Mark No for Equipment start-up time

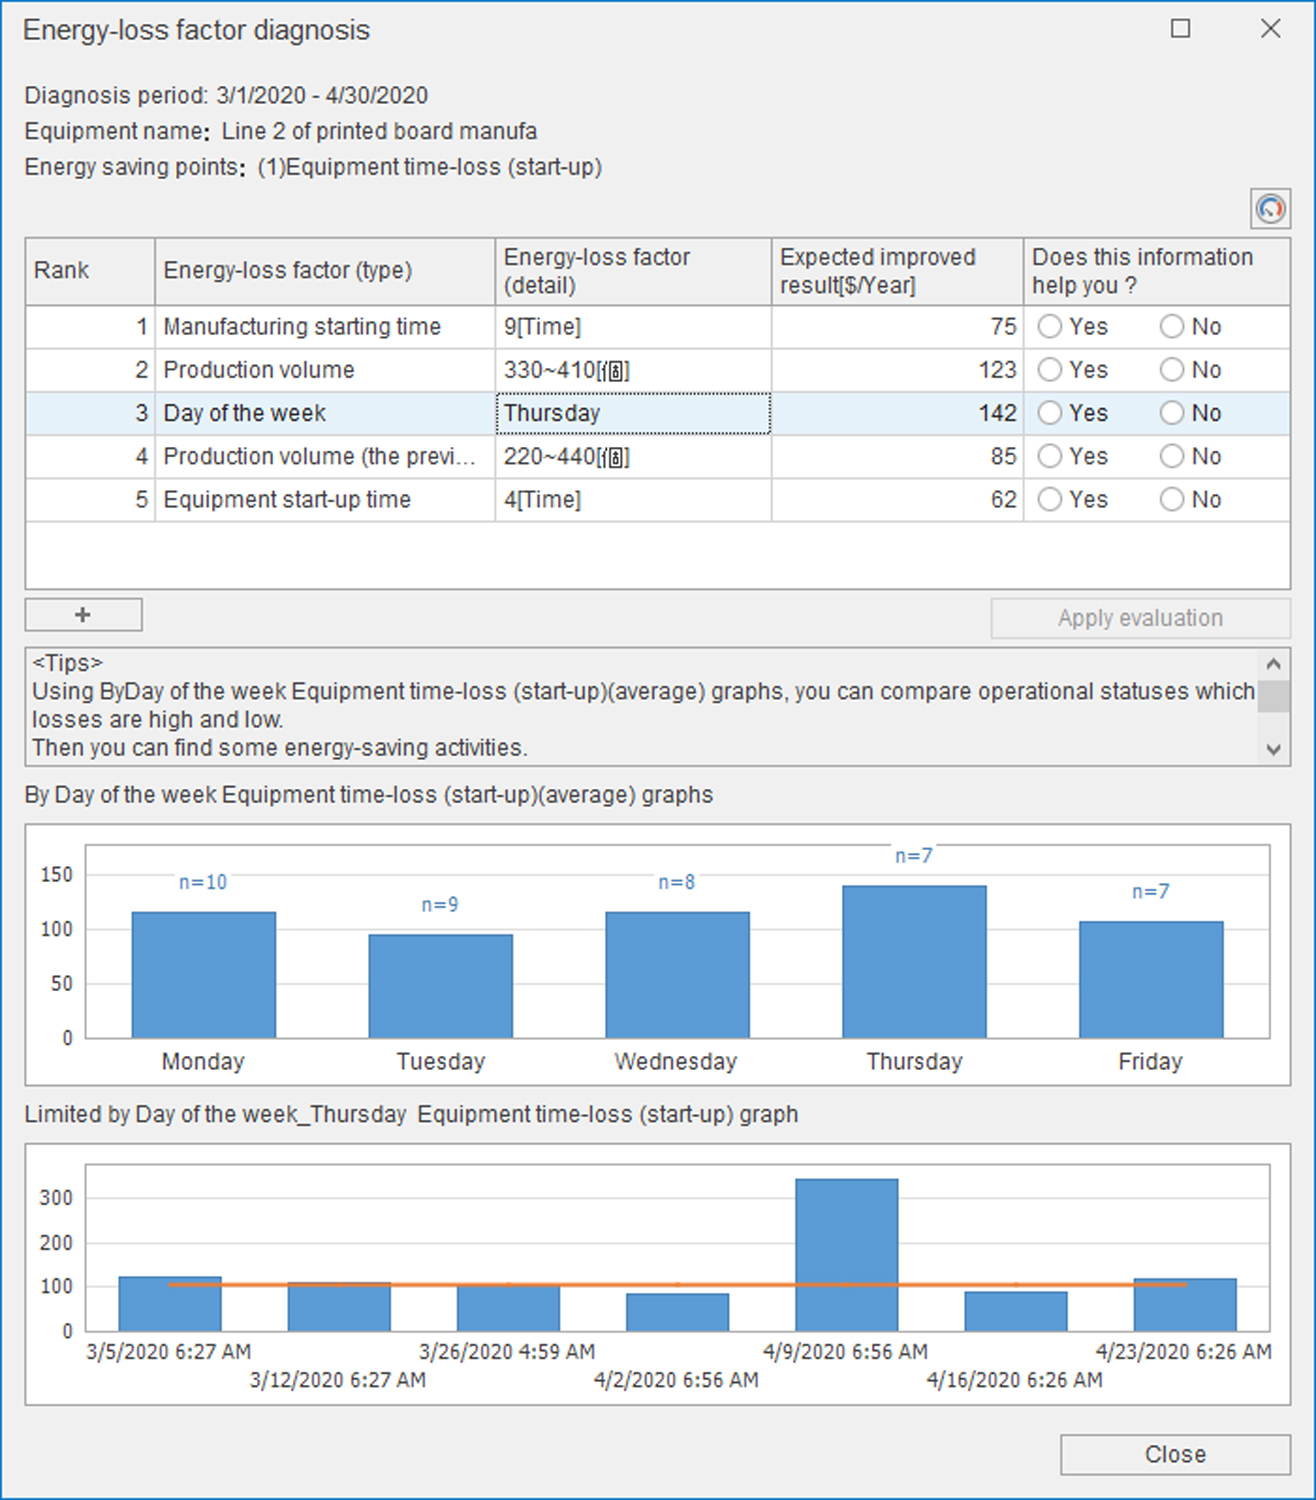tap(1172, 500)
